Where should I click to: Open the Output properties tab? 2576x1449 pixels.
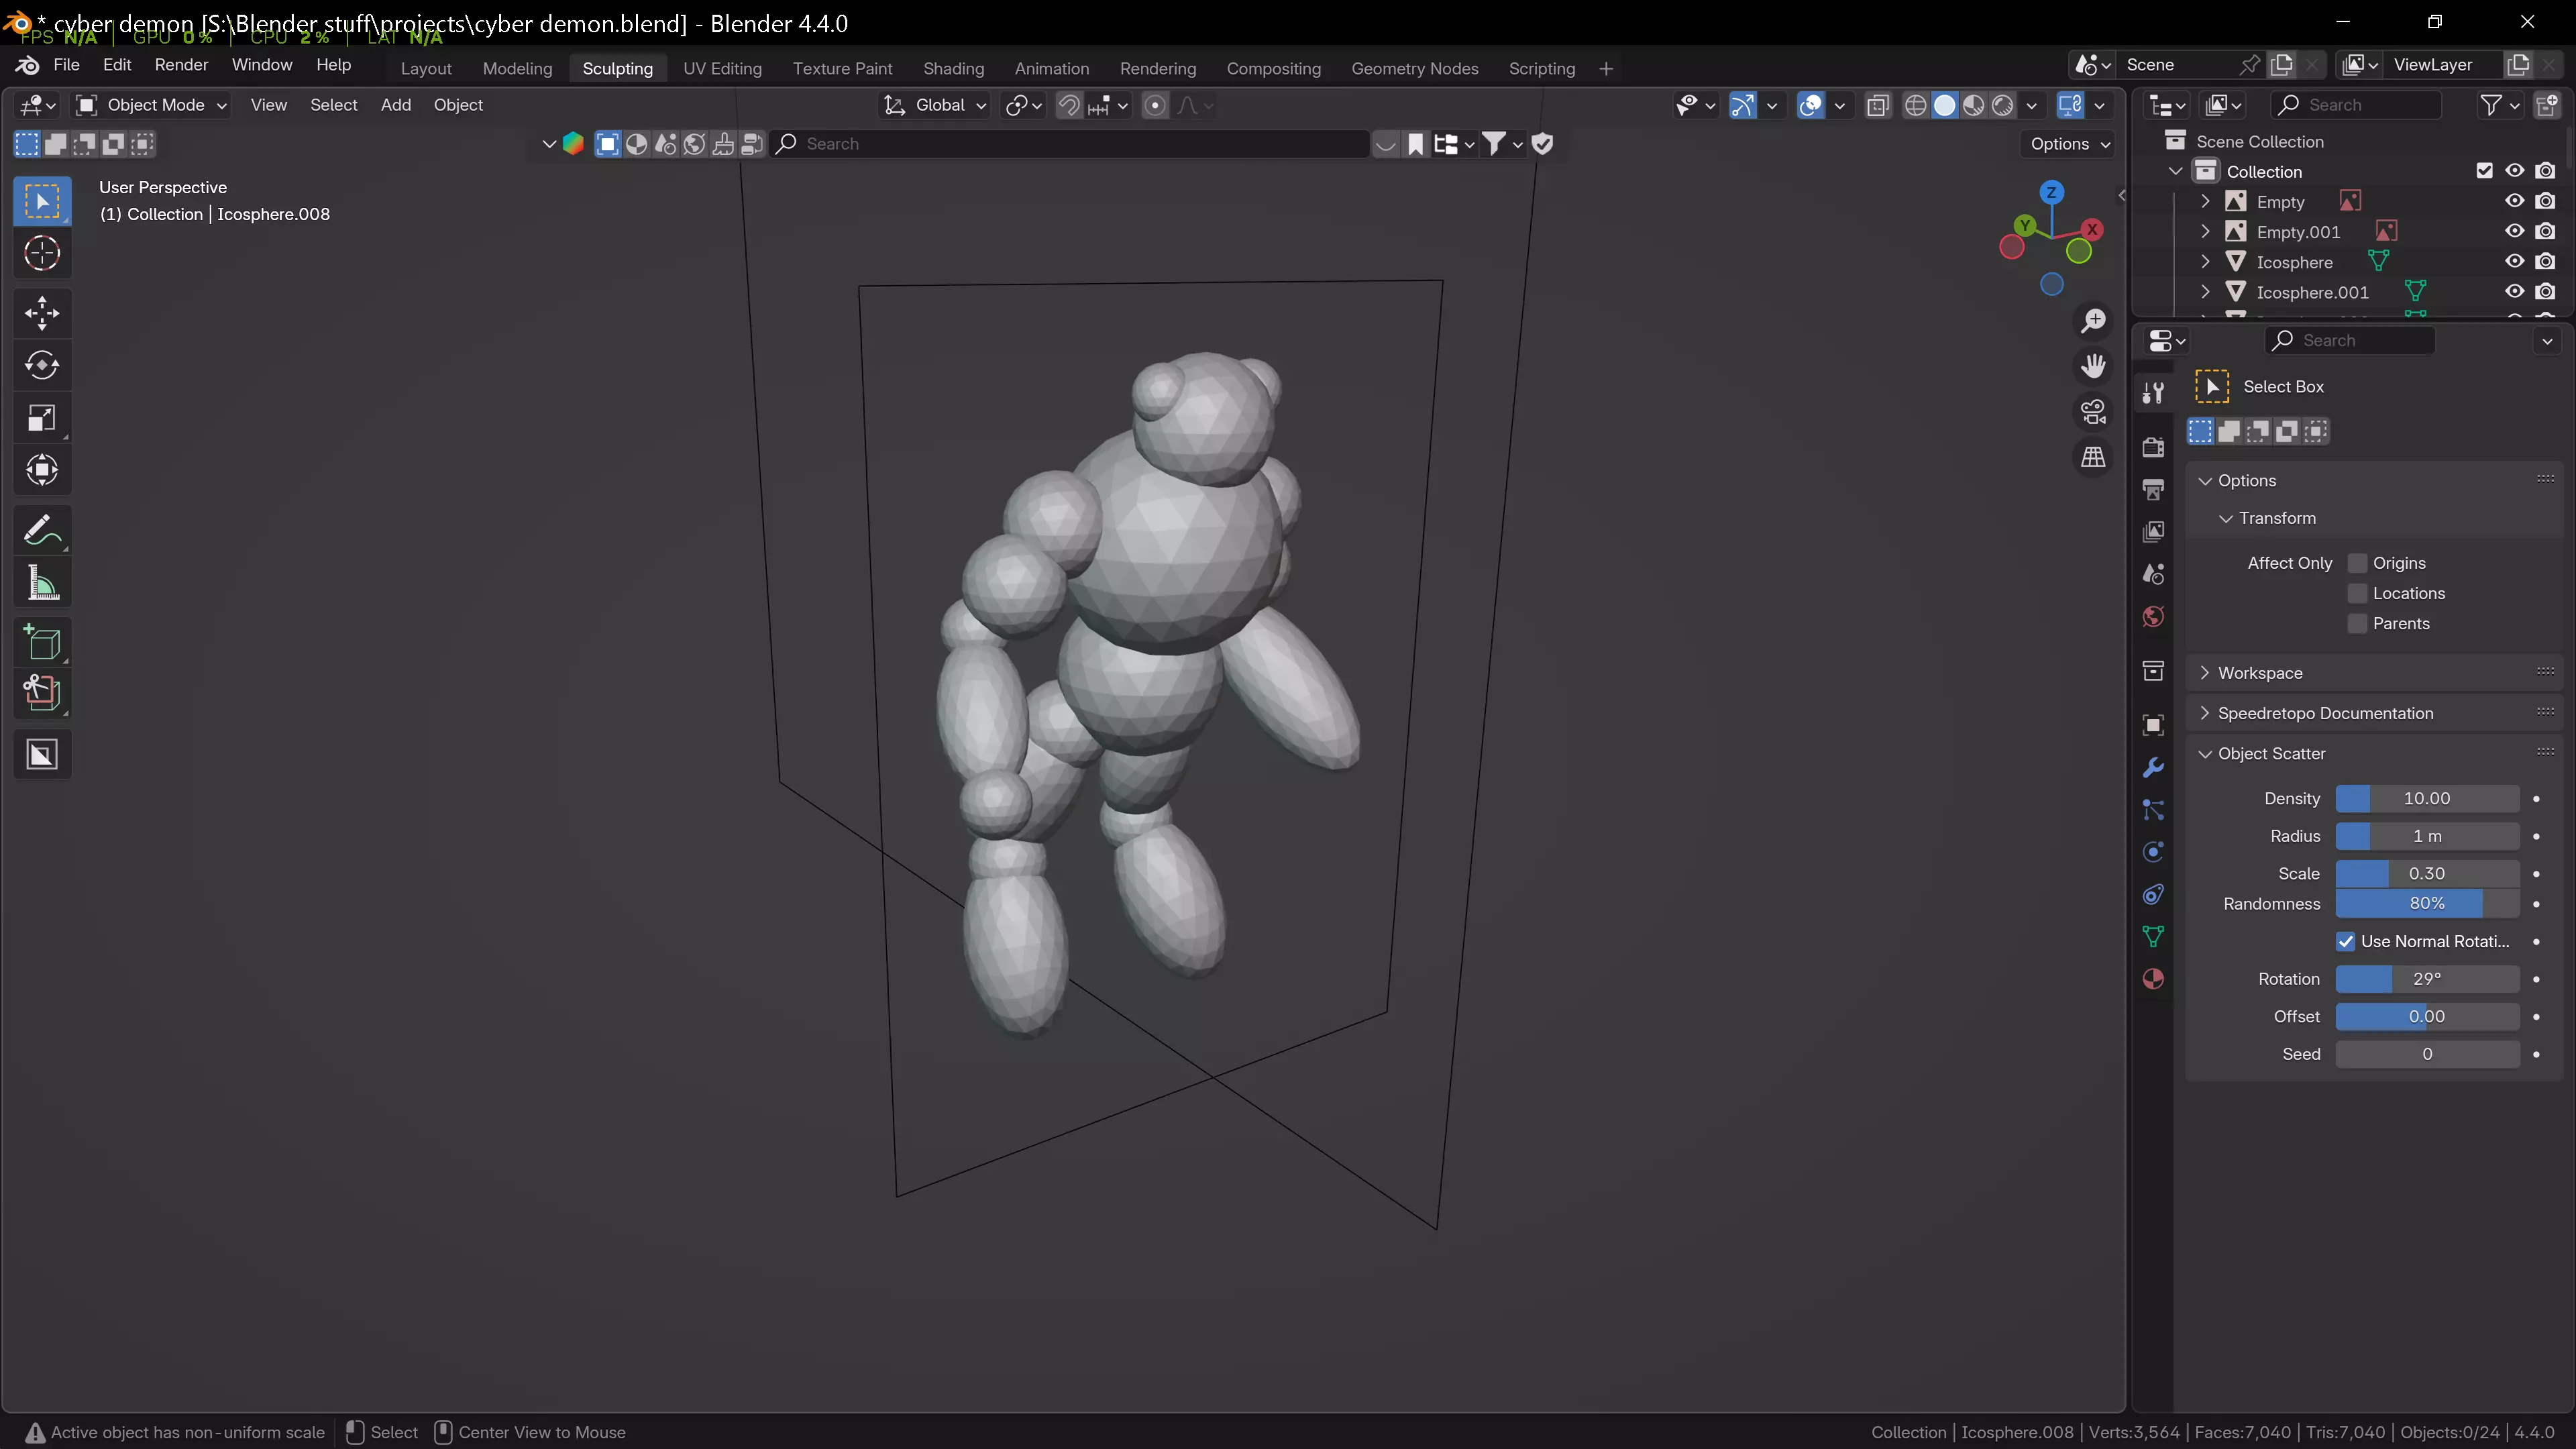(x=2153, y=489)
